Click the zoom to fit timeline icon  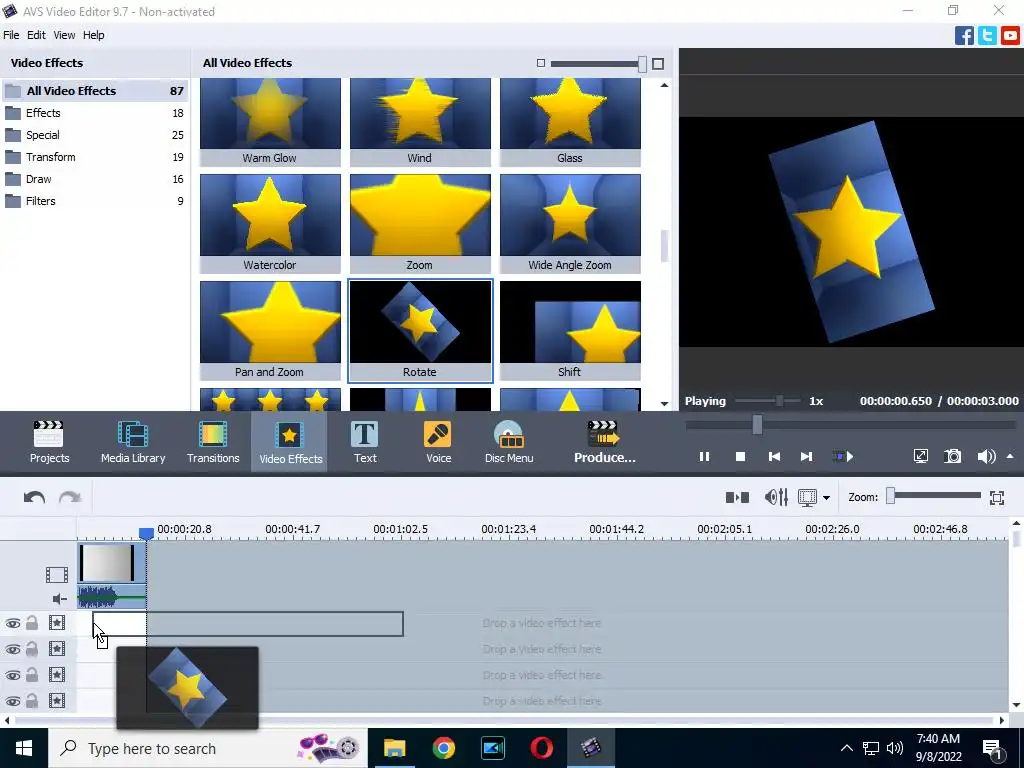(997, 498)
